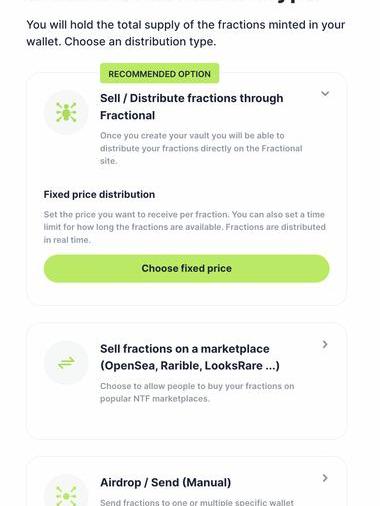
Task: Click the green distribute icon beside Sell / Distribute
Action: (x=66, y=112)
